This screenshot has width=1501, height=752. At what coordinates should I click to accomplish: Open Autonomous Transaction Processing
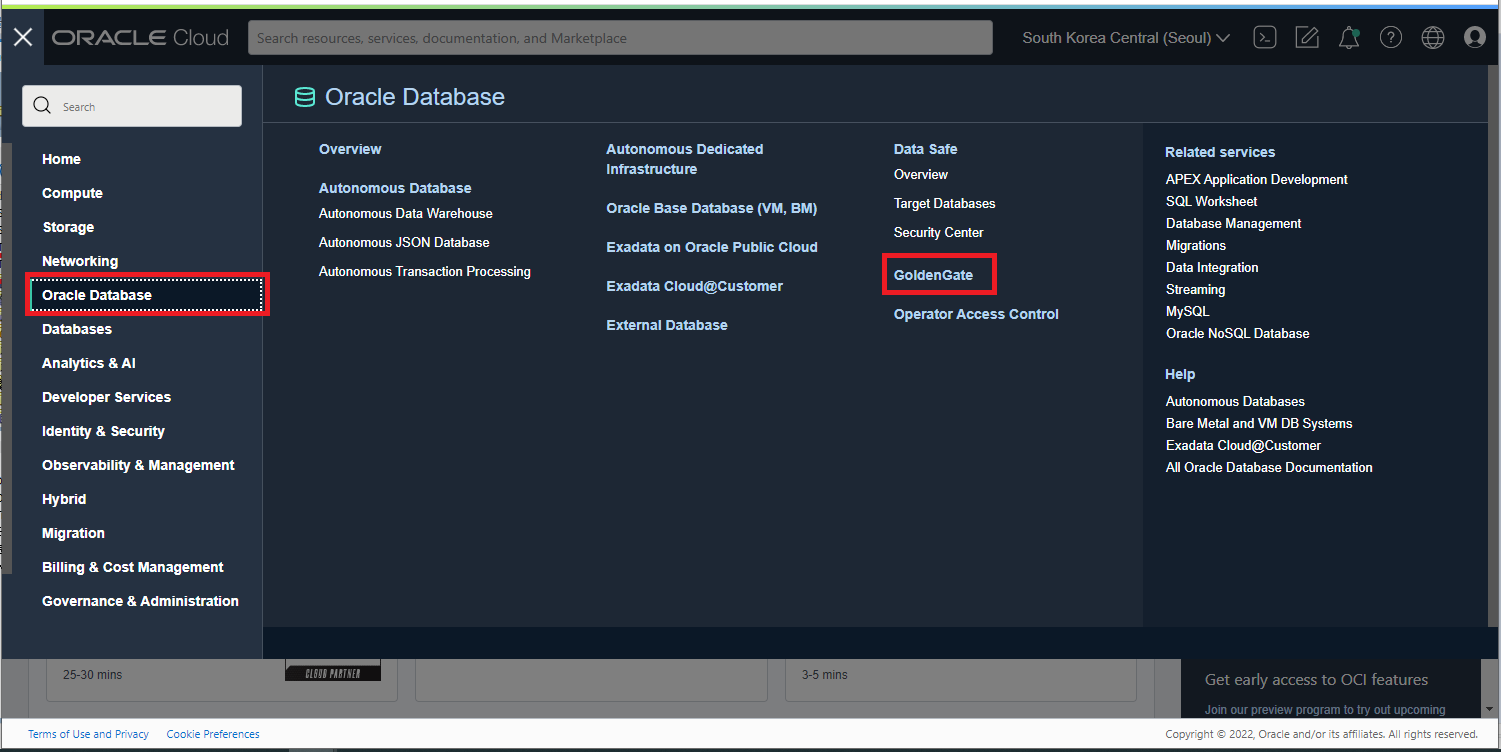click(x=425, y=271)
